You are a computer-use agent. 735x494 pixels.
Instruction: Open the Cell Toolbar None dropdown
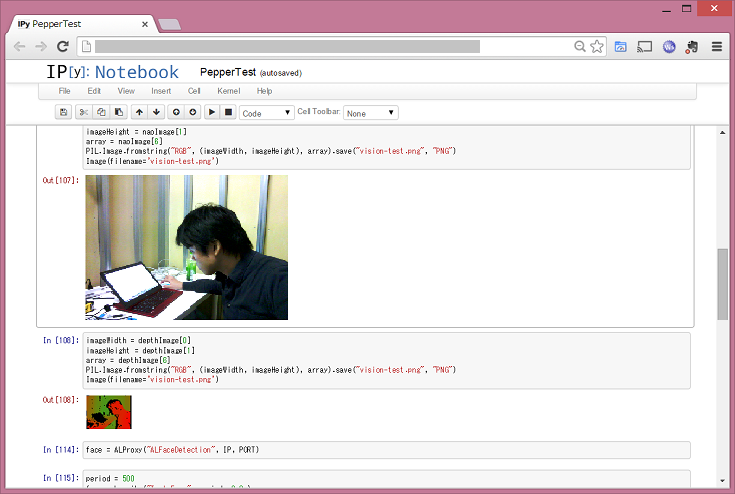(371, 113)
